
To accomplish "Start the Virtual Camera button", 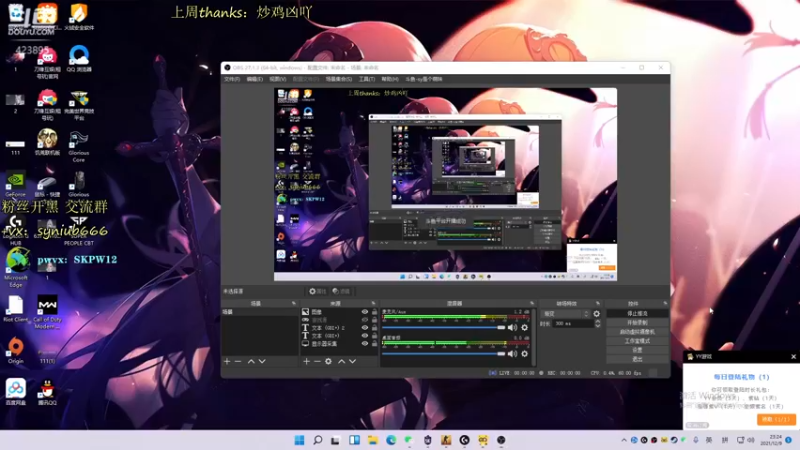I will [637, 332].
